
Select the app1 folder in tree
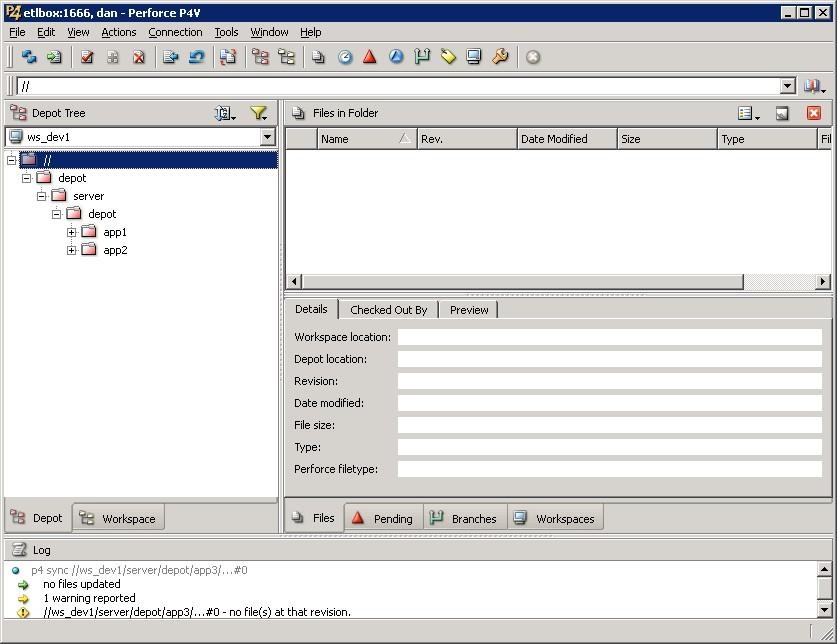pyautogui.click(x=115, y=232)
